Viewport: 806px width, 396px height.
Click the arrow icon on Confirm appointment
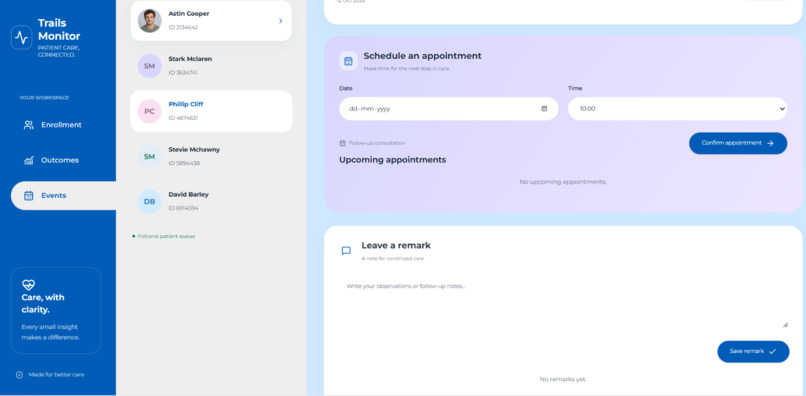(x=770, y=143)
